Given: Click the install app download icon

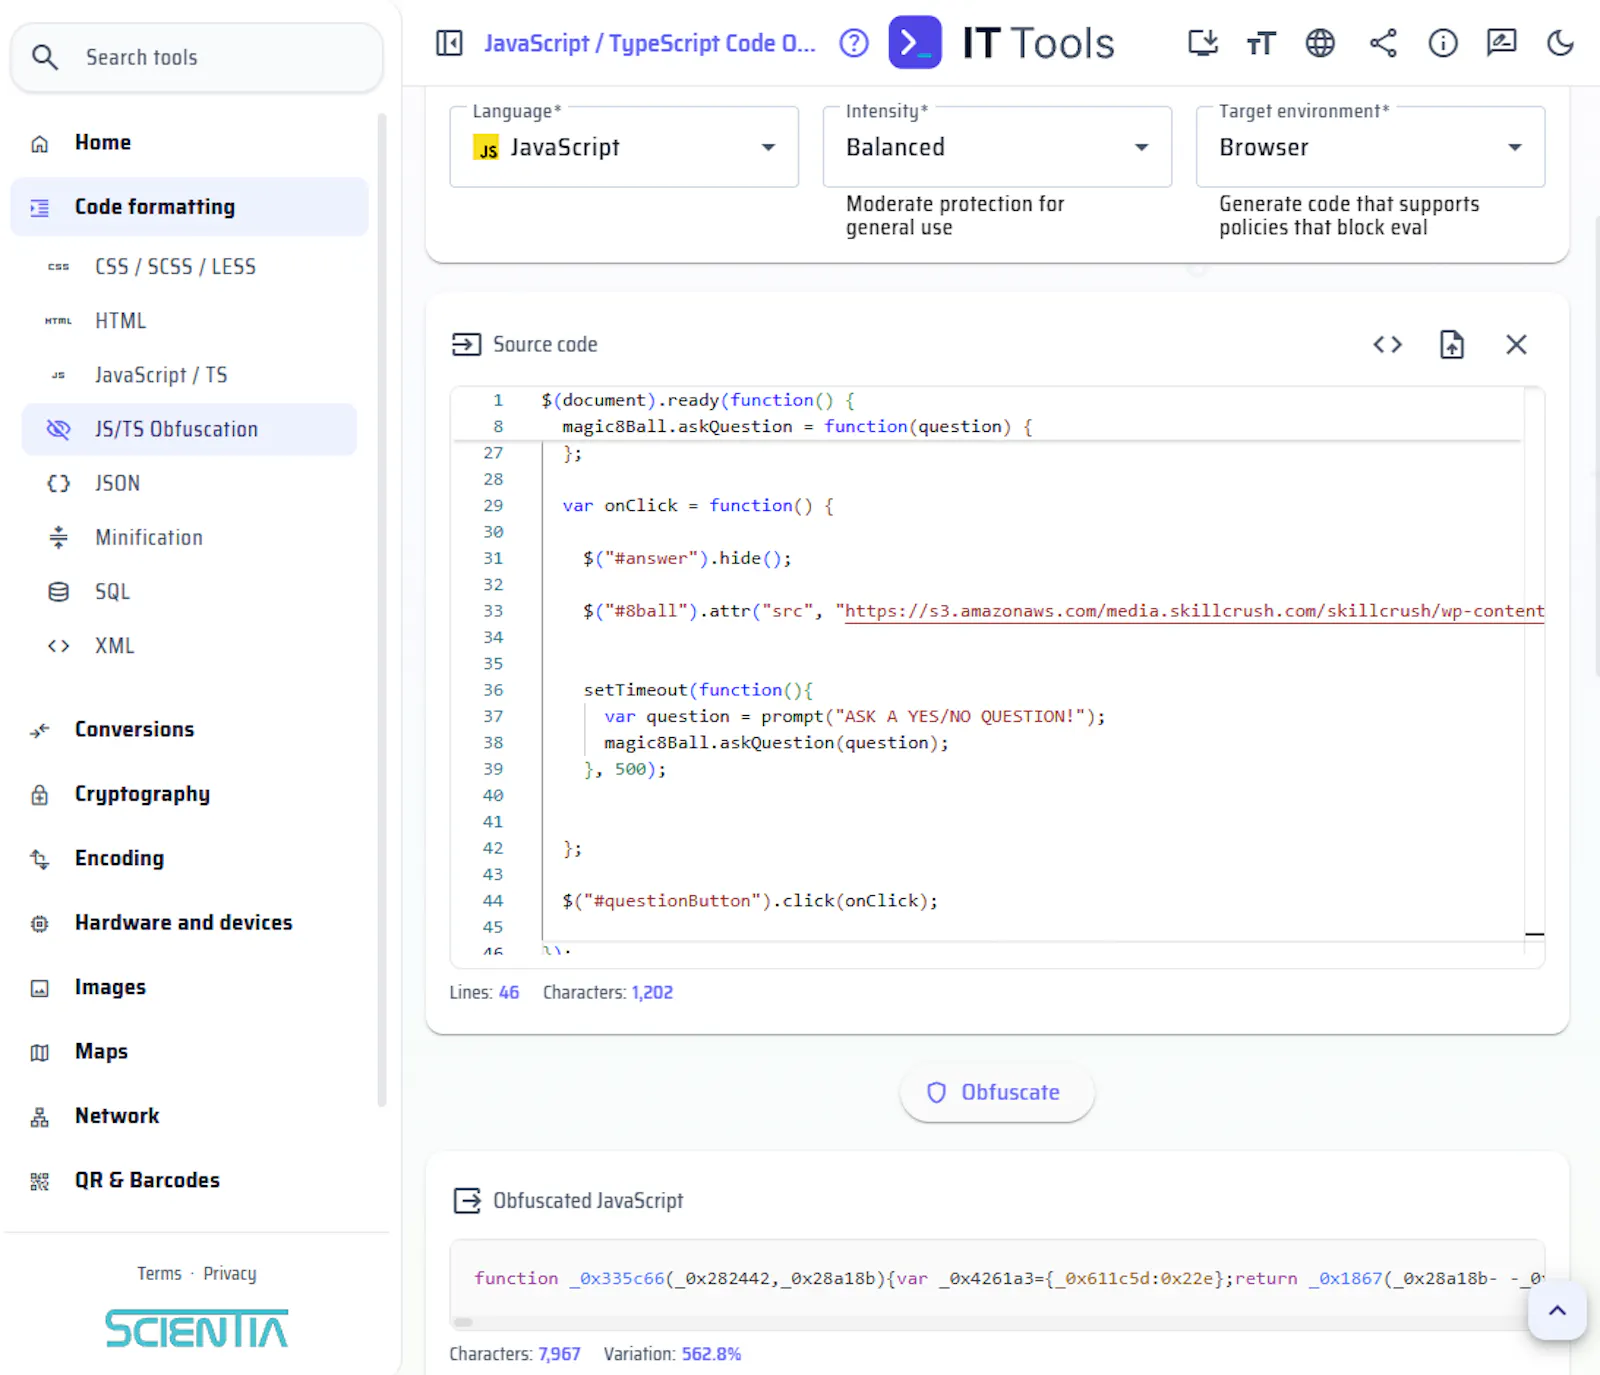Looking at the screenshot, I should [x=1203, y=43].
